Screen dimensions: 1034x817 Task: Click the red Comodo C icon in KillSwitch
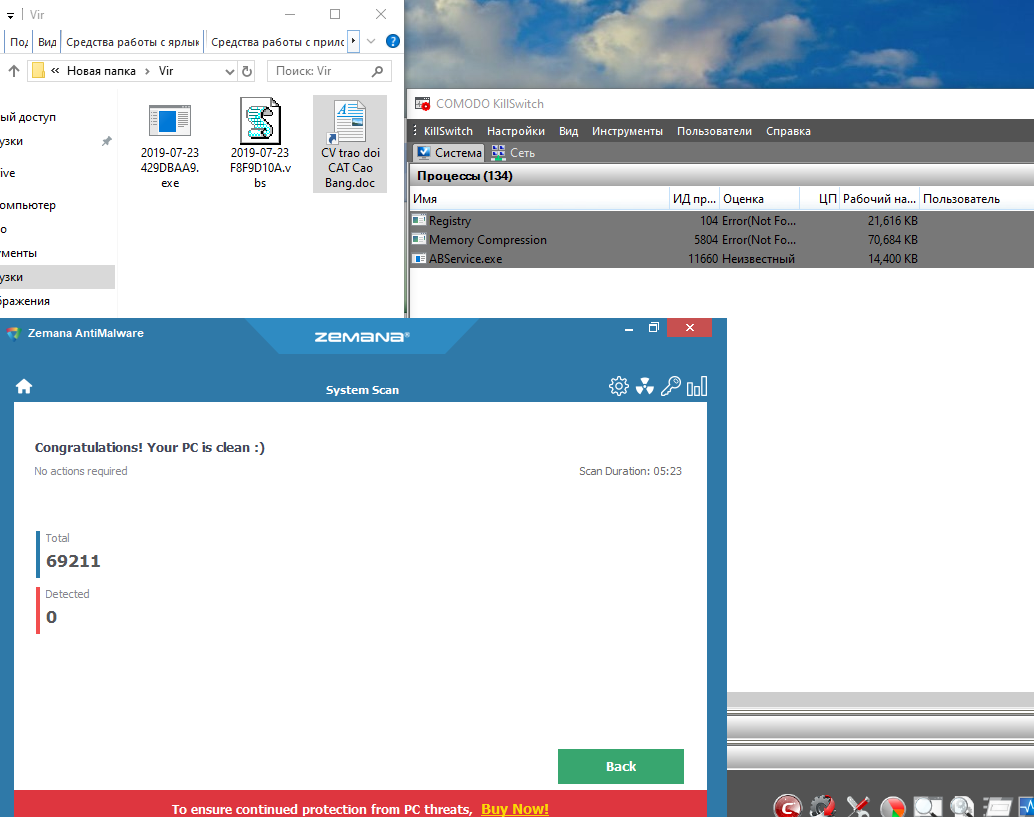[x=787, y=806]
